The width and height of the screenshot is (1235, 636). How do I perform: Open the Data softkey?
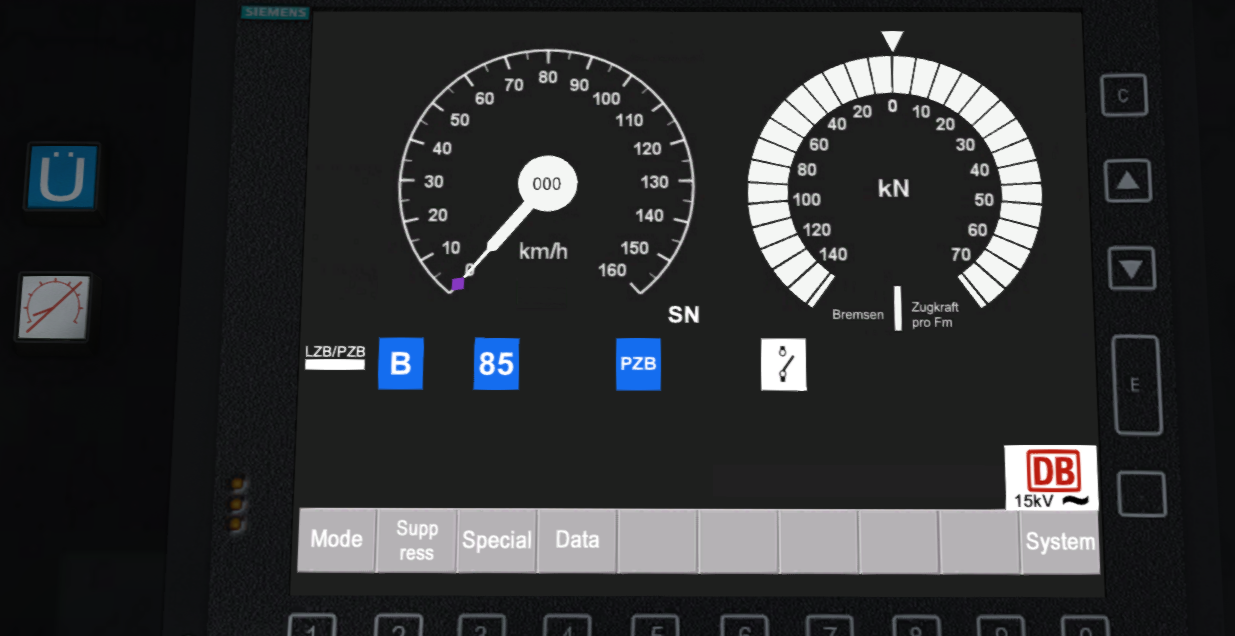(577, 540)
